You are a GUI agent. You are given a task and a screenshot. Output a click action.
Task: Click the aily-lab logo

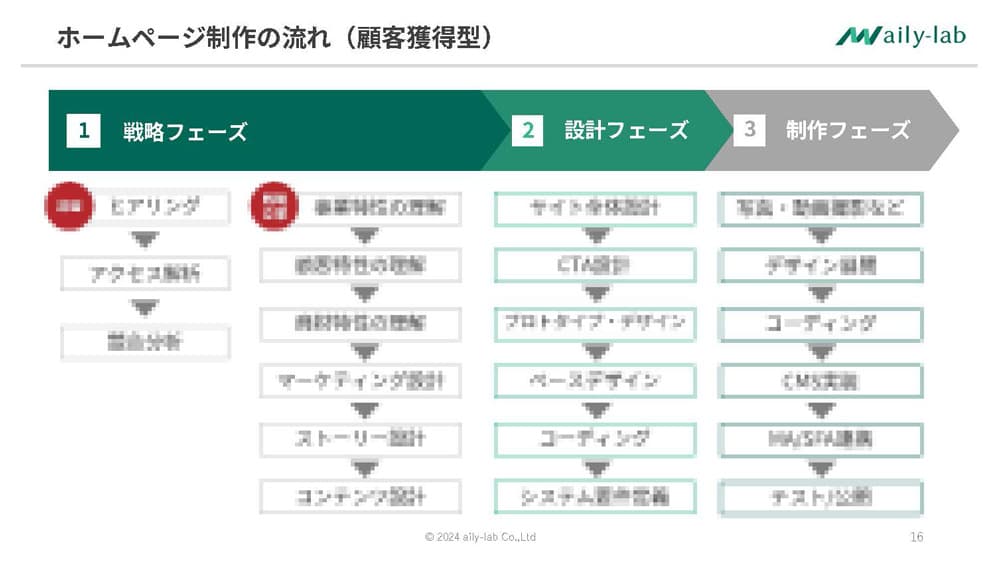[x=901, y=35]
